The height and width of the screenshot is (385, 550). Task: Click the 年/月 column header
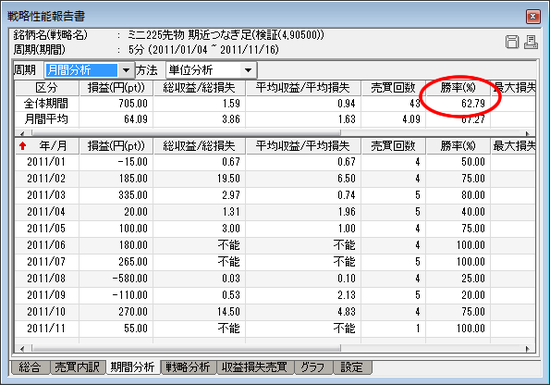coord(47,146)
